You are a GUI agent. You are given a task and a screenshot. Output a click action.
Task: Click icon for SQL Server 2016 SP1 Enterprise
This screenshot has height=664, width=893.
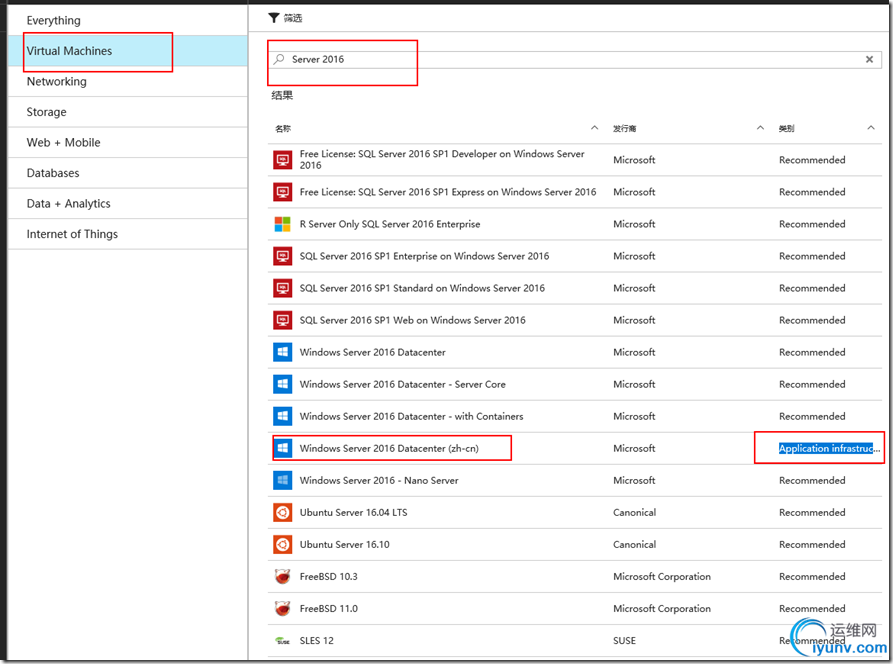click(x=282, y=256)
